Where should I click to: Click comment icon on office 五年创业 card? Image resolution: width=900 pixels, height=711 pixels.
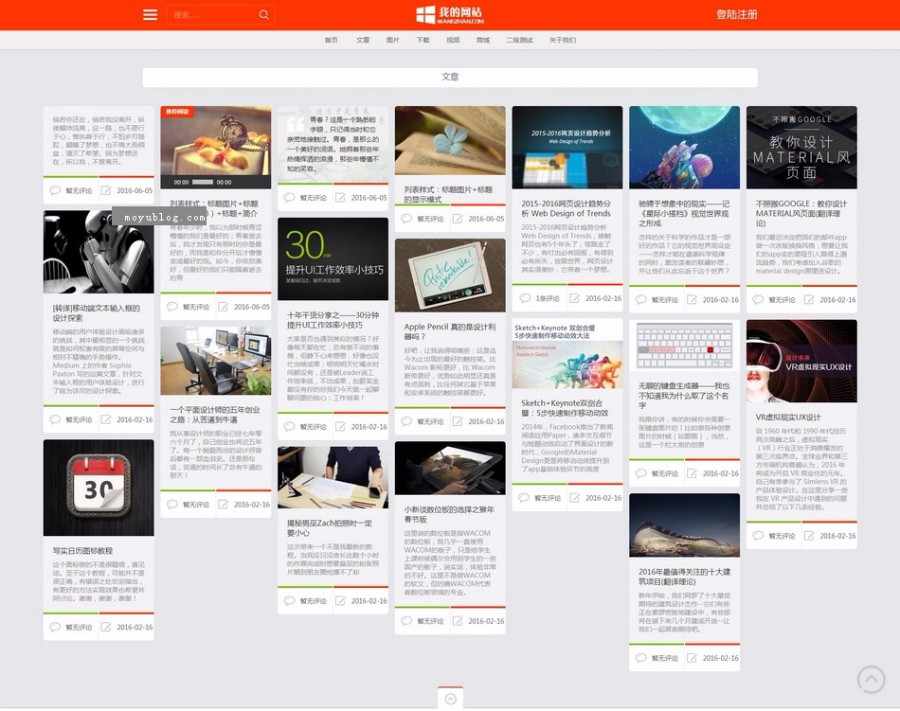(172, 504)
